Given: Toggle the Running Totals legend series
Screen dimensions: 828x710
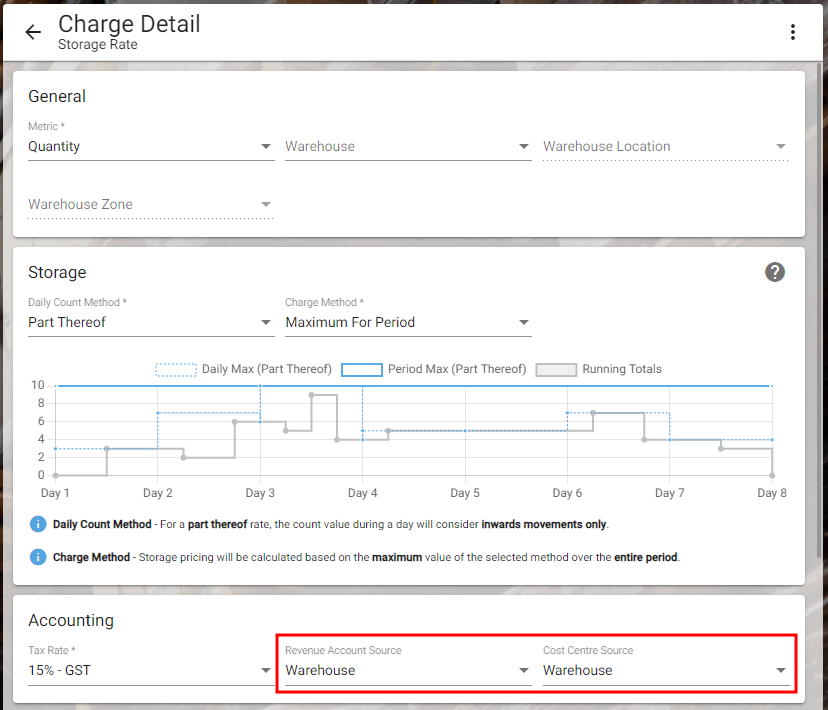Looking at the screenshot, I should 598,369.
